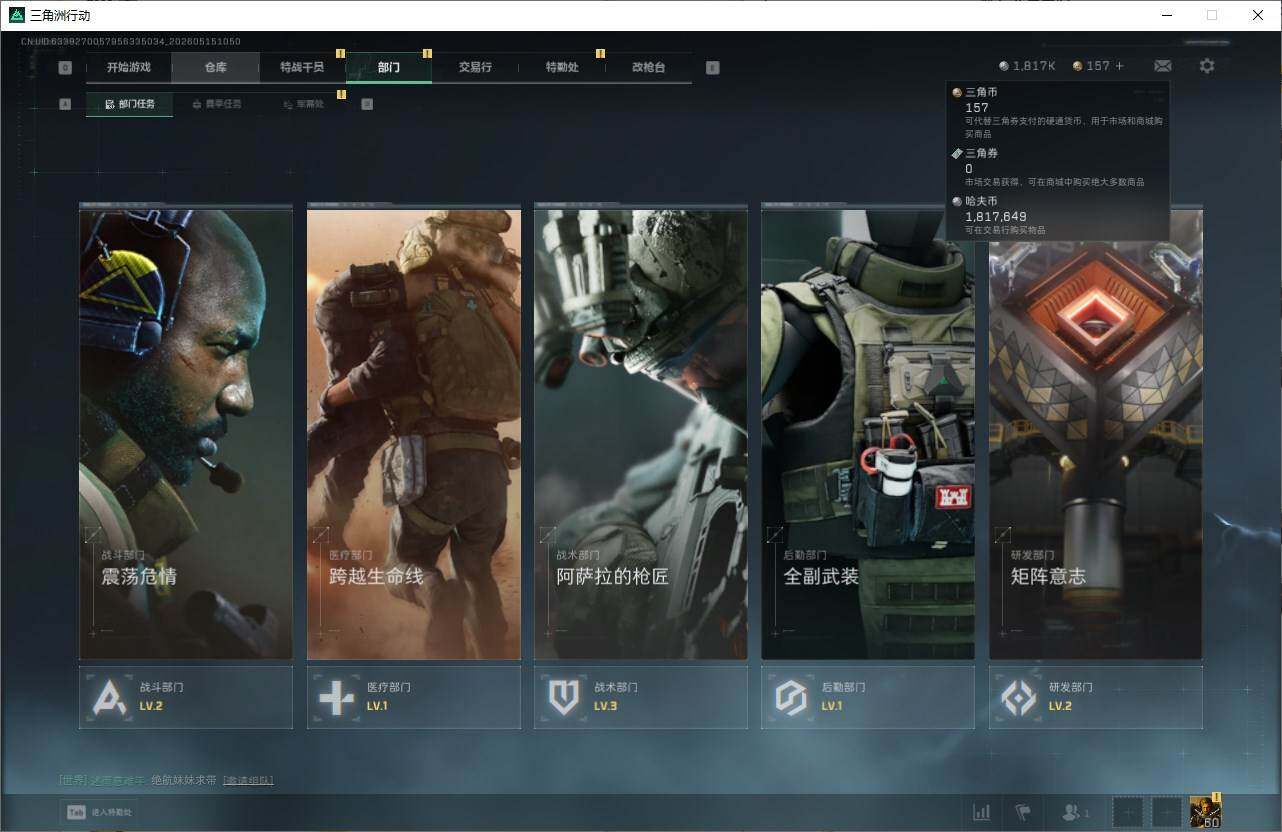Click the 哈夫币 label in the tooltip

coord(981,202)
